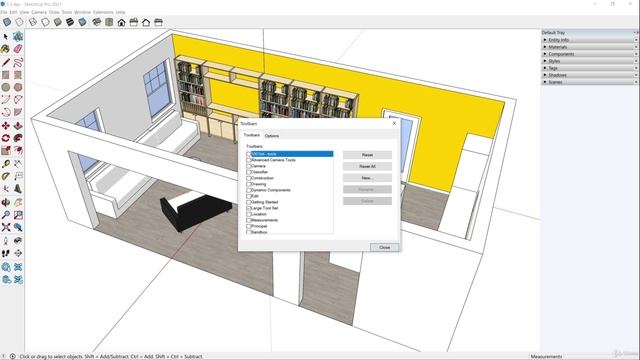Expand the Shadows tray panel
The width and height of the screenshot is (640, 360).
point(590,75)
